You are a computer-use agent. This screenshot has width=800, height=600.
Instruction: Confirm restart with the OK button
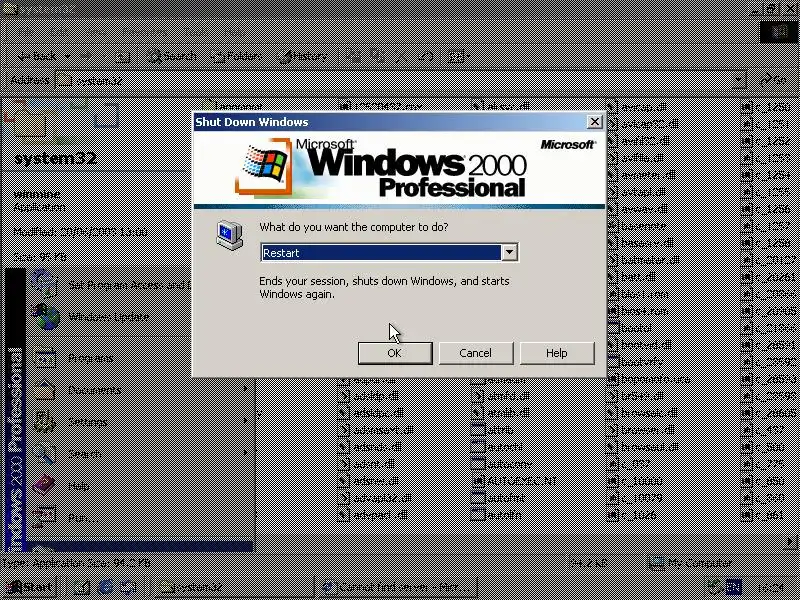pyautogui.click(x=395, y=353)
